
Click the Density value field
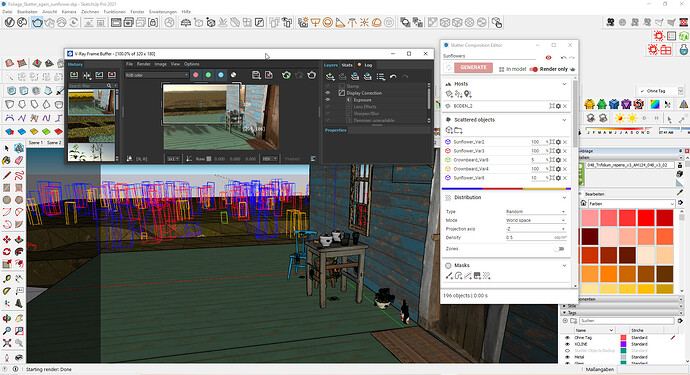coord(536,238)
